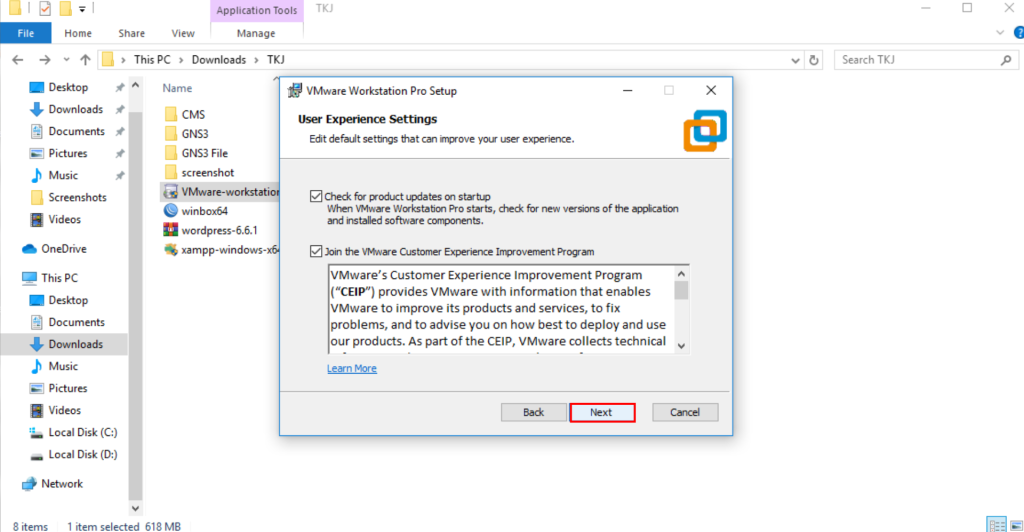Open the View ribbon tab
This screenshot has height=532, width=1024.
point(183,33)
